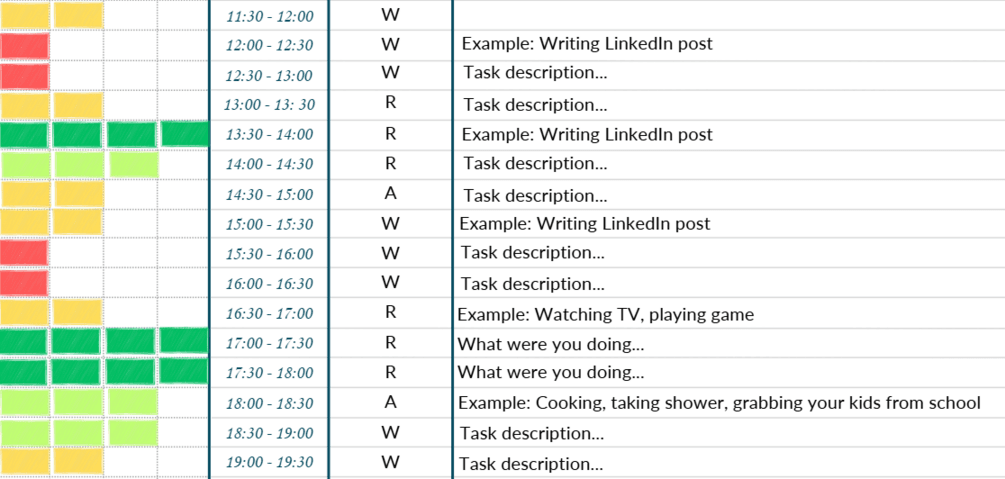The width and height of the screenshot is (1005, 479).
Task: Select the task description for 12:30 - 13:00
Action: point(535,74)
